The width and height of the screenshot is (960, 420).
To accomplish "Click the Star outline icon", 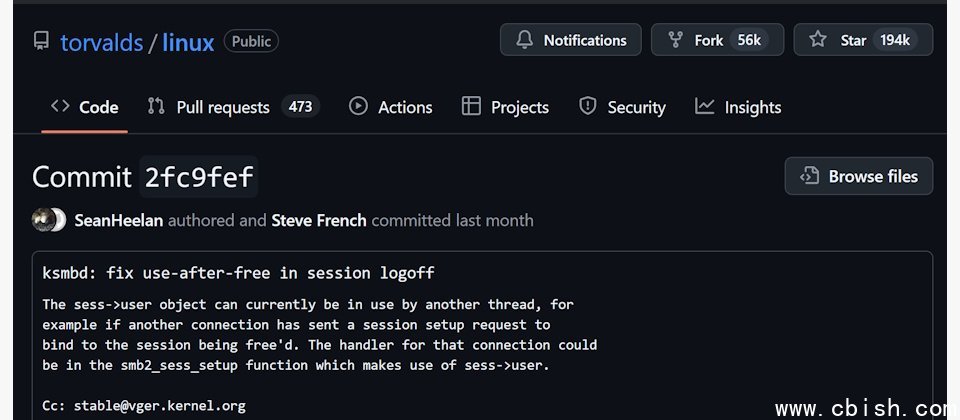I will pos(817,40).
